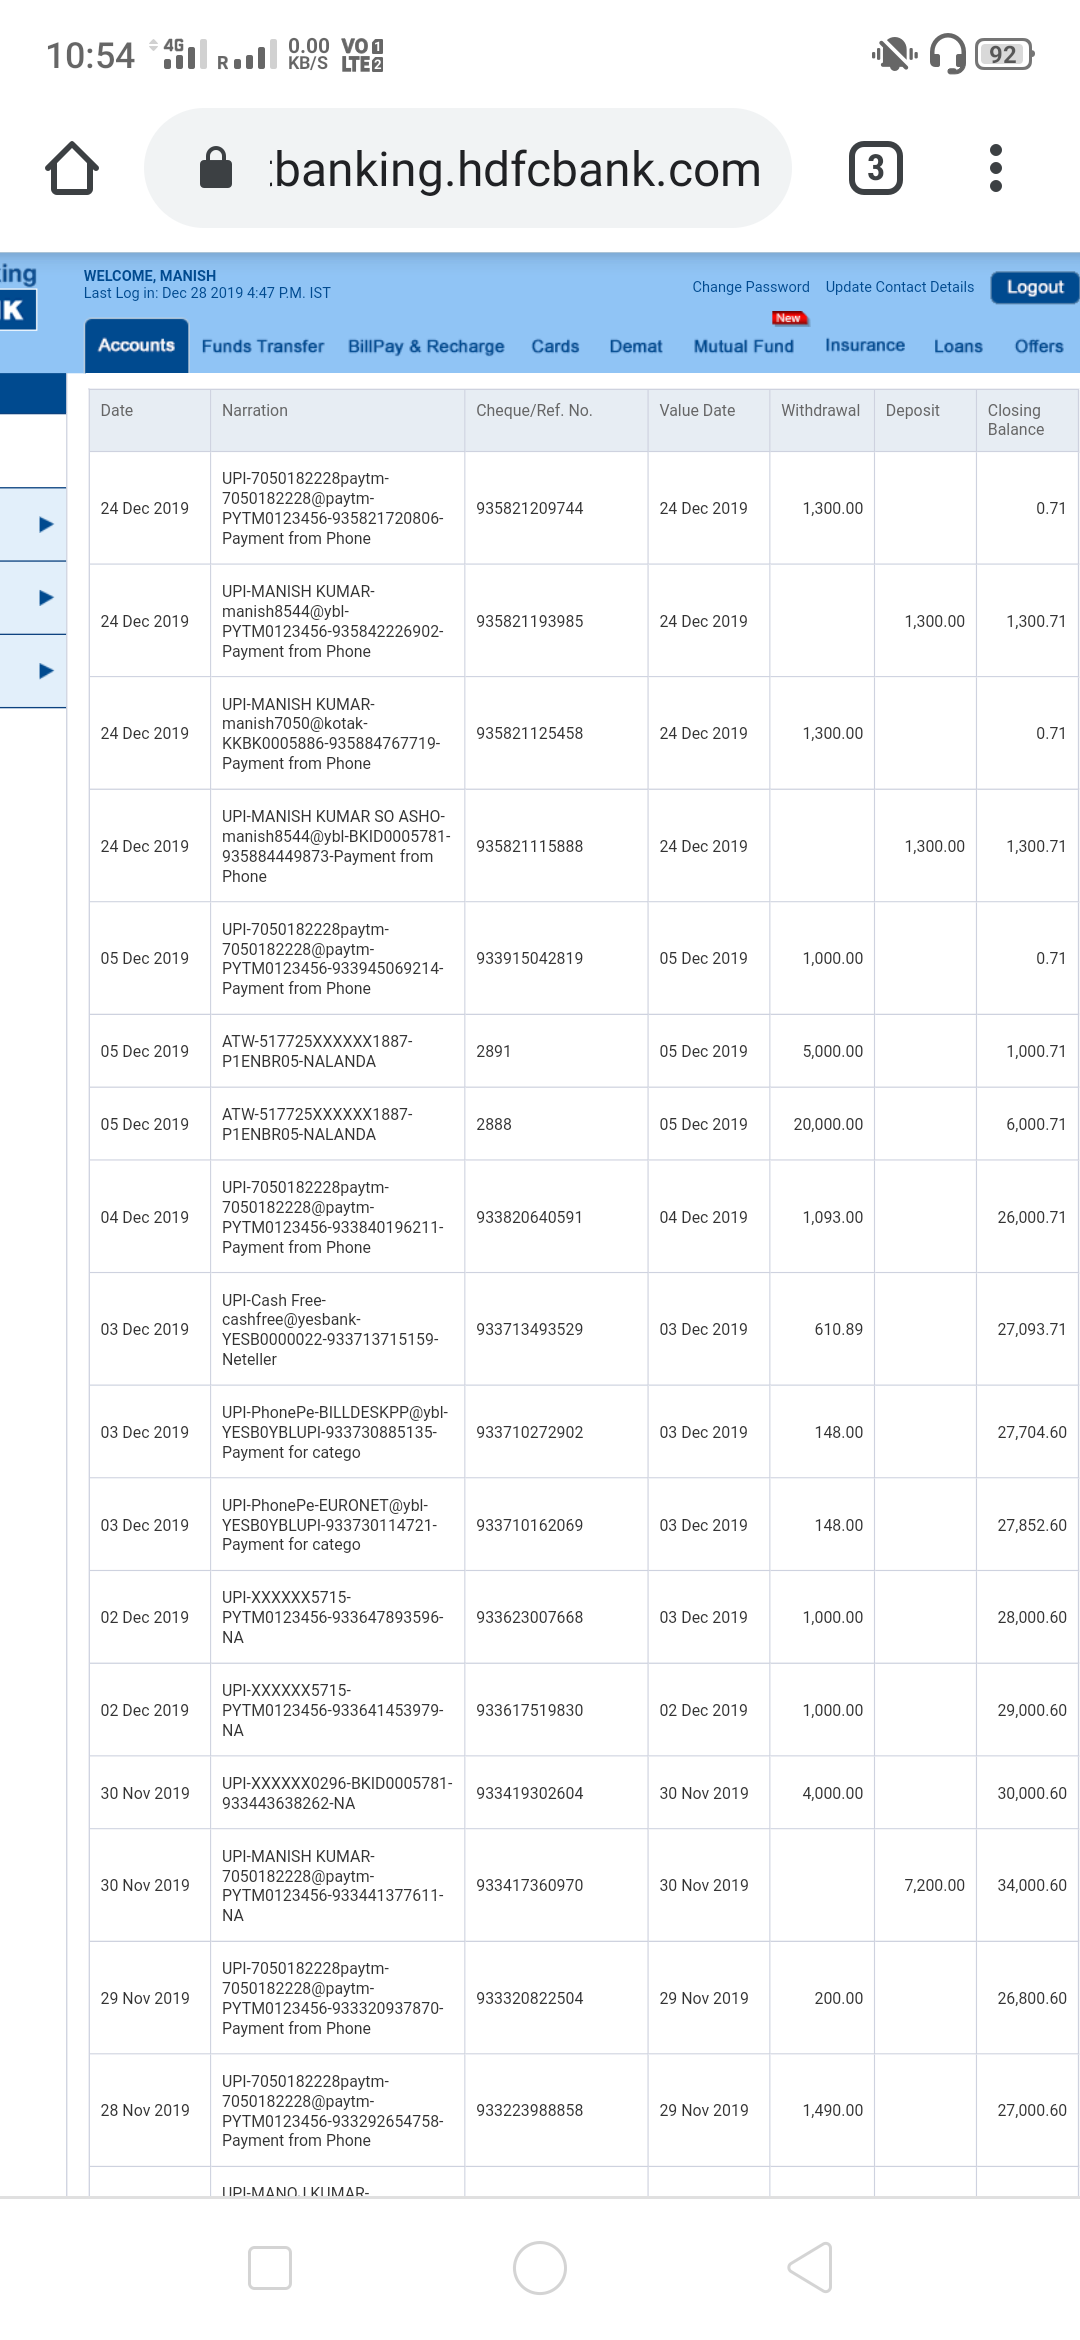Click the closing balance 27,093.71
The image size is (1080, 2340).
1032,1329
